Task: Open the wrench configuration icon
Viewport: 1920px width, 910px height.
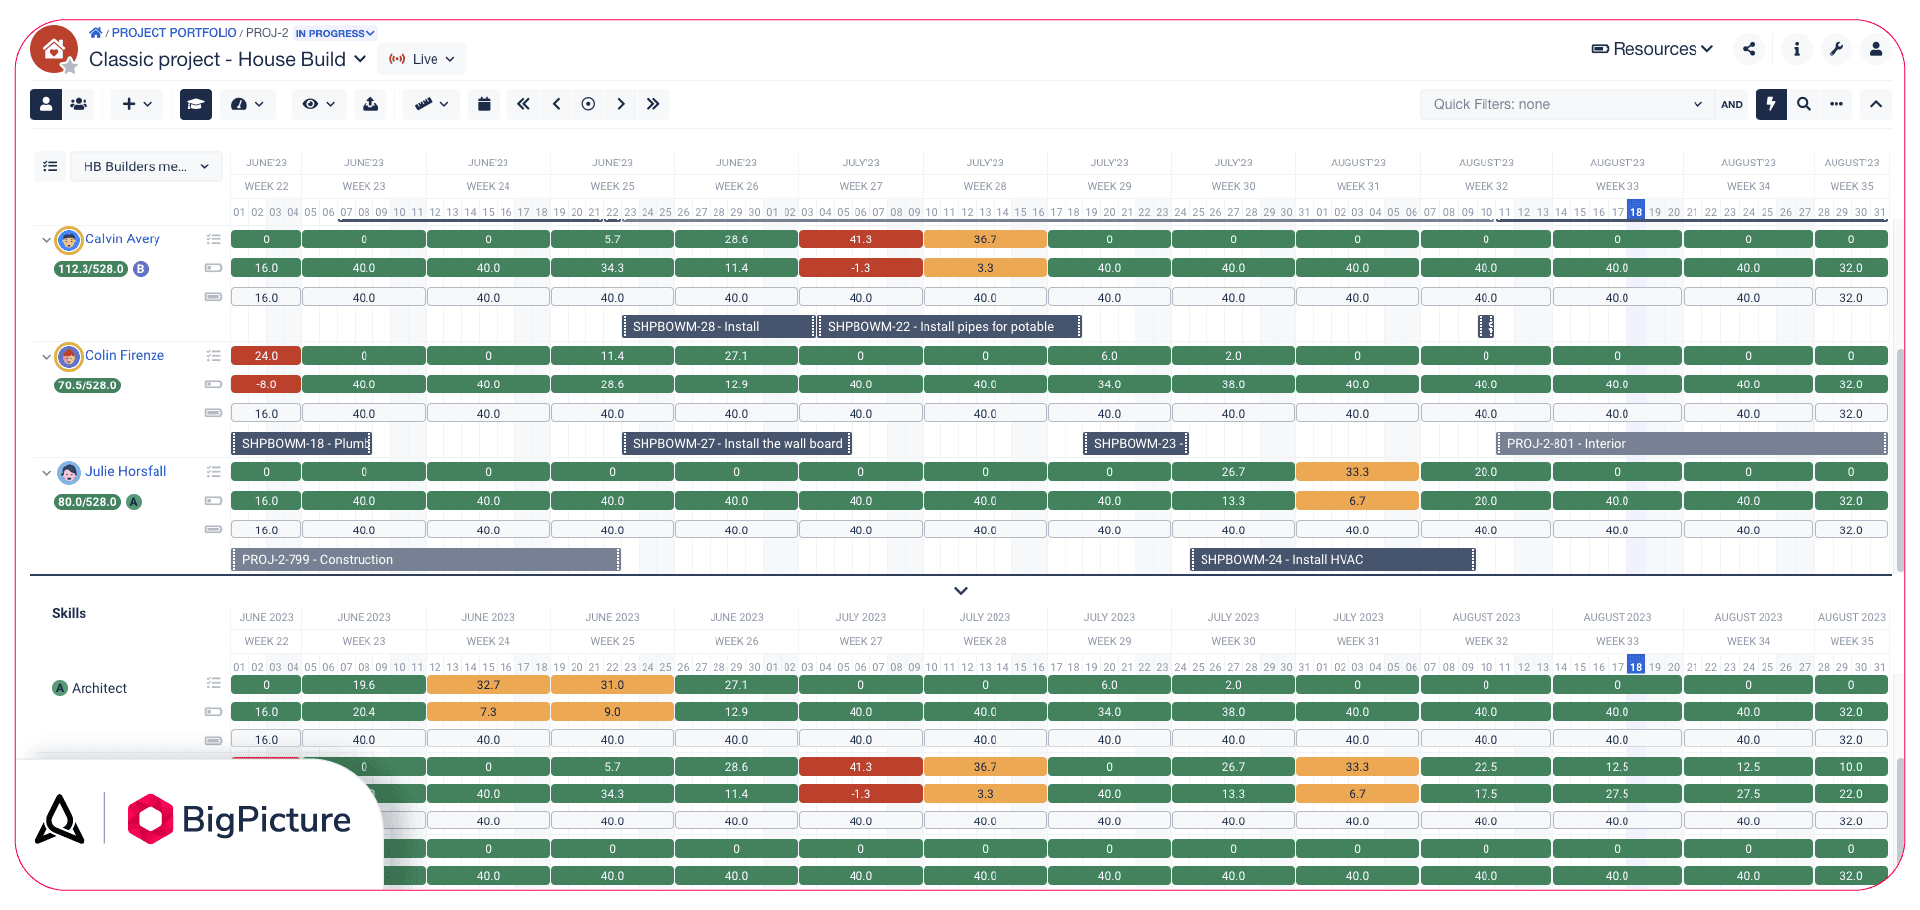Action: [1837, 49]
